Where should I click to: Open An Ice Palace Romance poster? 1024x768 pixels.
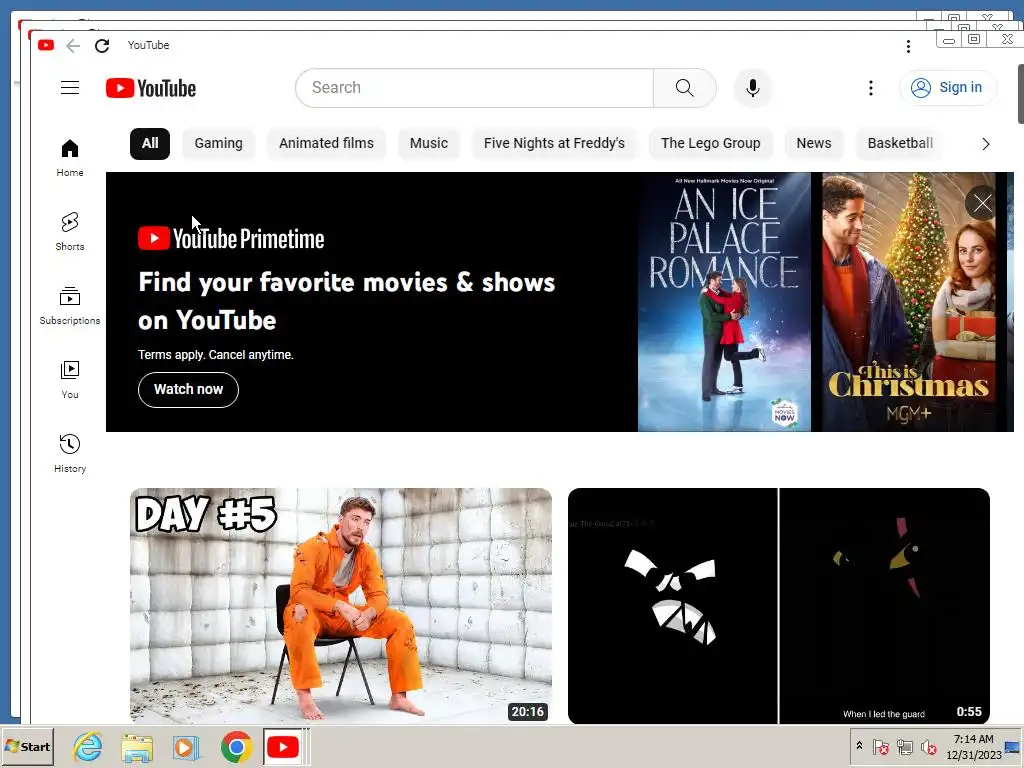[x=724, y=302]
